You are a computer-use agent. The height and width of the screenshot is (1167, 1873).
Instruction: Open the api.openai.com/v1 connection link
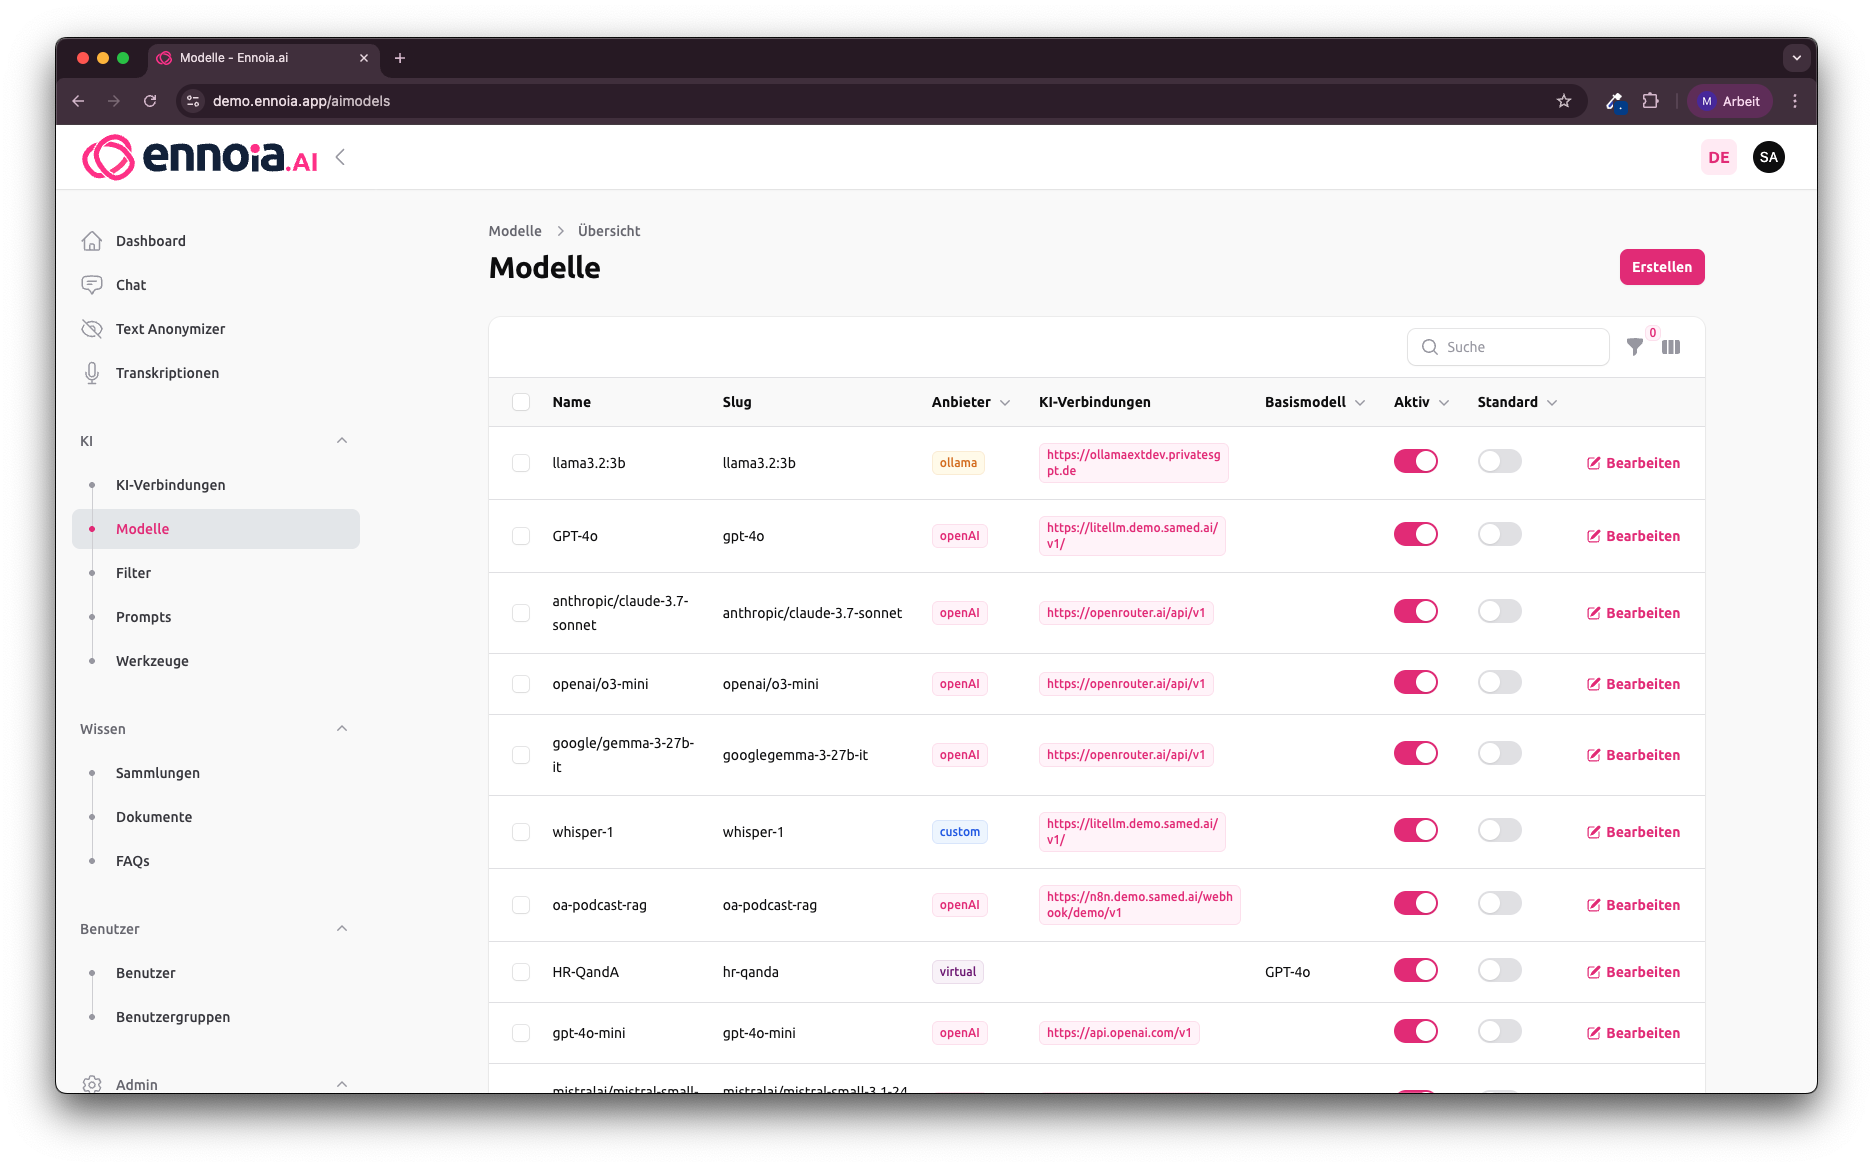click(x=1119, y=1033)
